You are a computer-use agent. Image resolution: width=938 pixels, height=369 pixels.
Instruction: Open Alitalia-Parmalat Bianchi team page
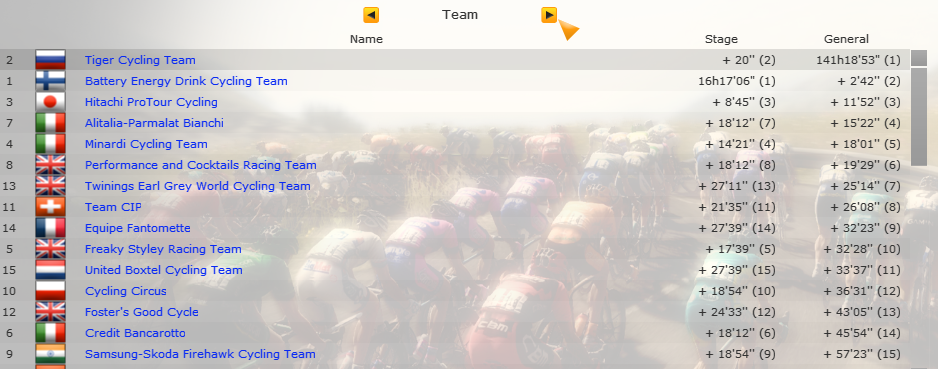pos(154,123)
